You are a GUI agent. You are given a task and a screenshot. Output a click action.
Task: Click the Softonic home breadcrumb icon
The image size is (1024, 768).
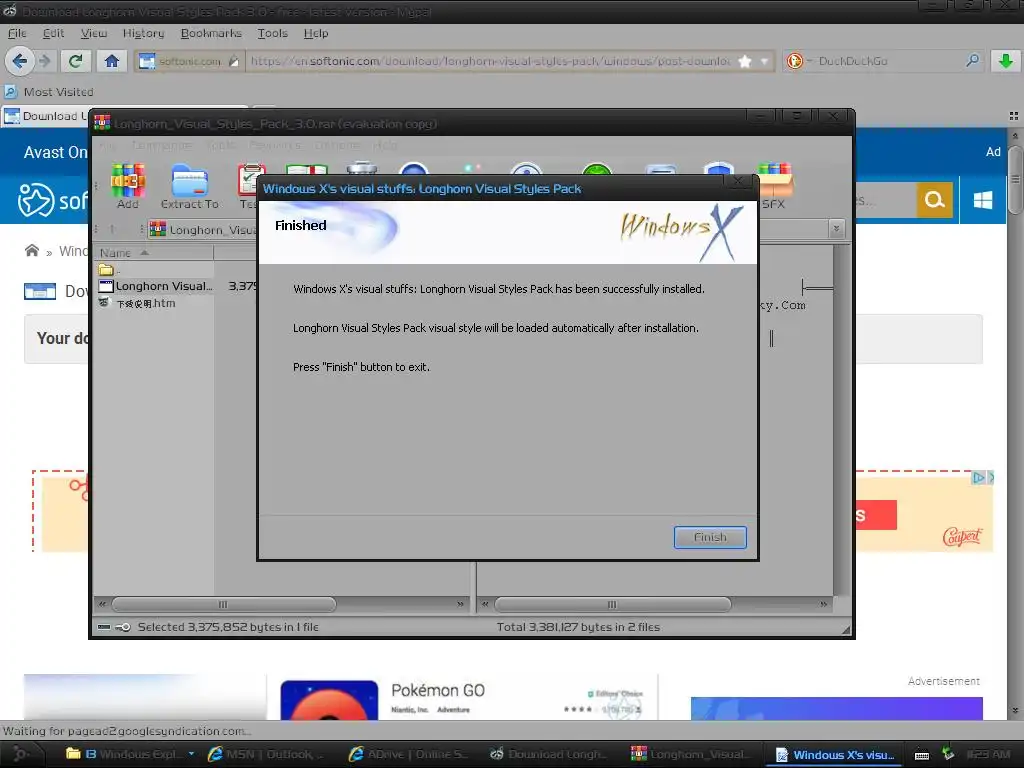[31, 251]
